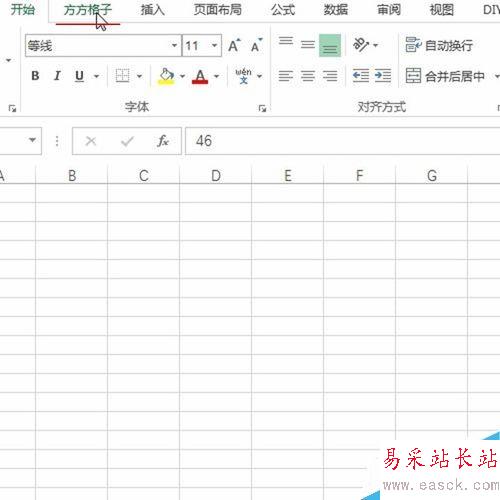Viewport: 500px width, 500px height.
Task: Toggle Italic formatting
Action: [x=57, y=76]
